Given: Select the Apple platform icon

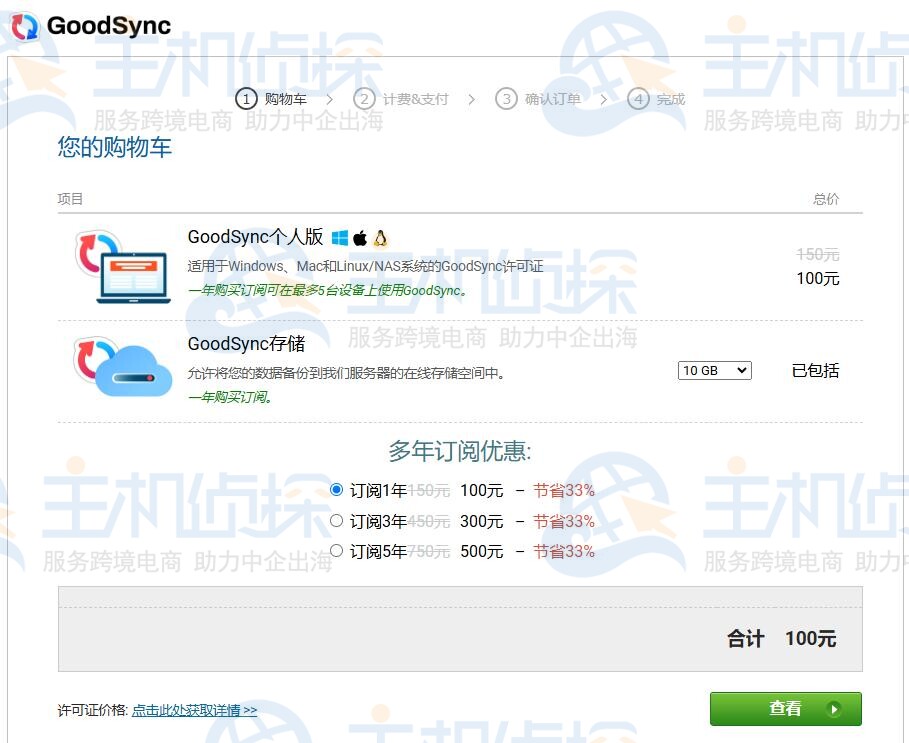Looking at the screenshot, I should coord(360,237).
